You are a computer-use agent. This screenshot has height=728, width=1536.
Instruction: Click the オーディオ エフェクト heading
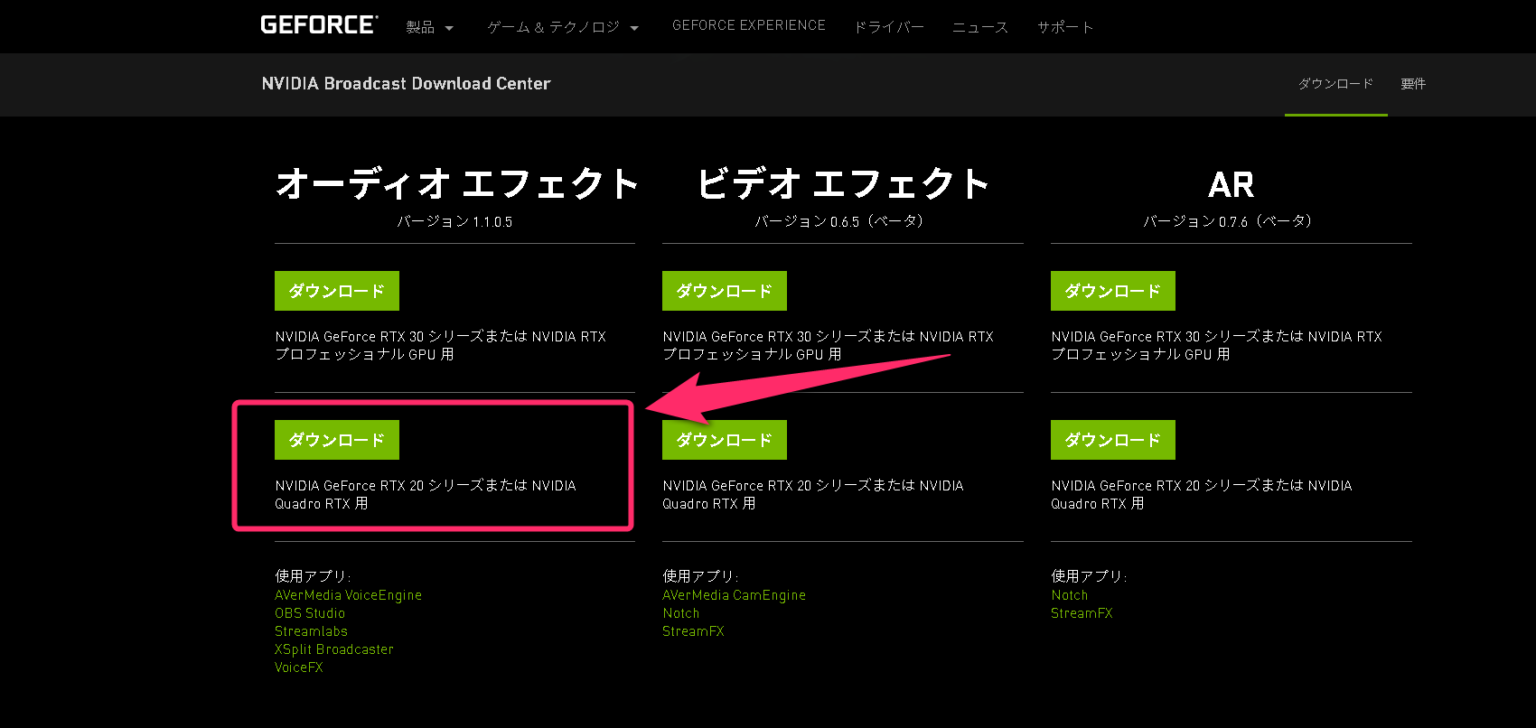click(457, 183)
